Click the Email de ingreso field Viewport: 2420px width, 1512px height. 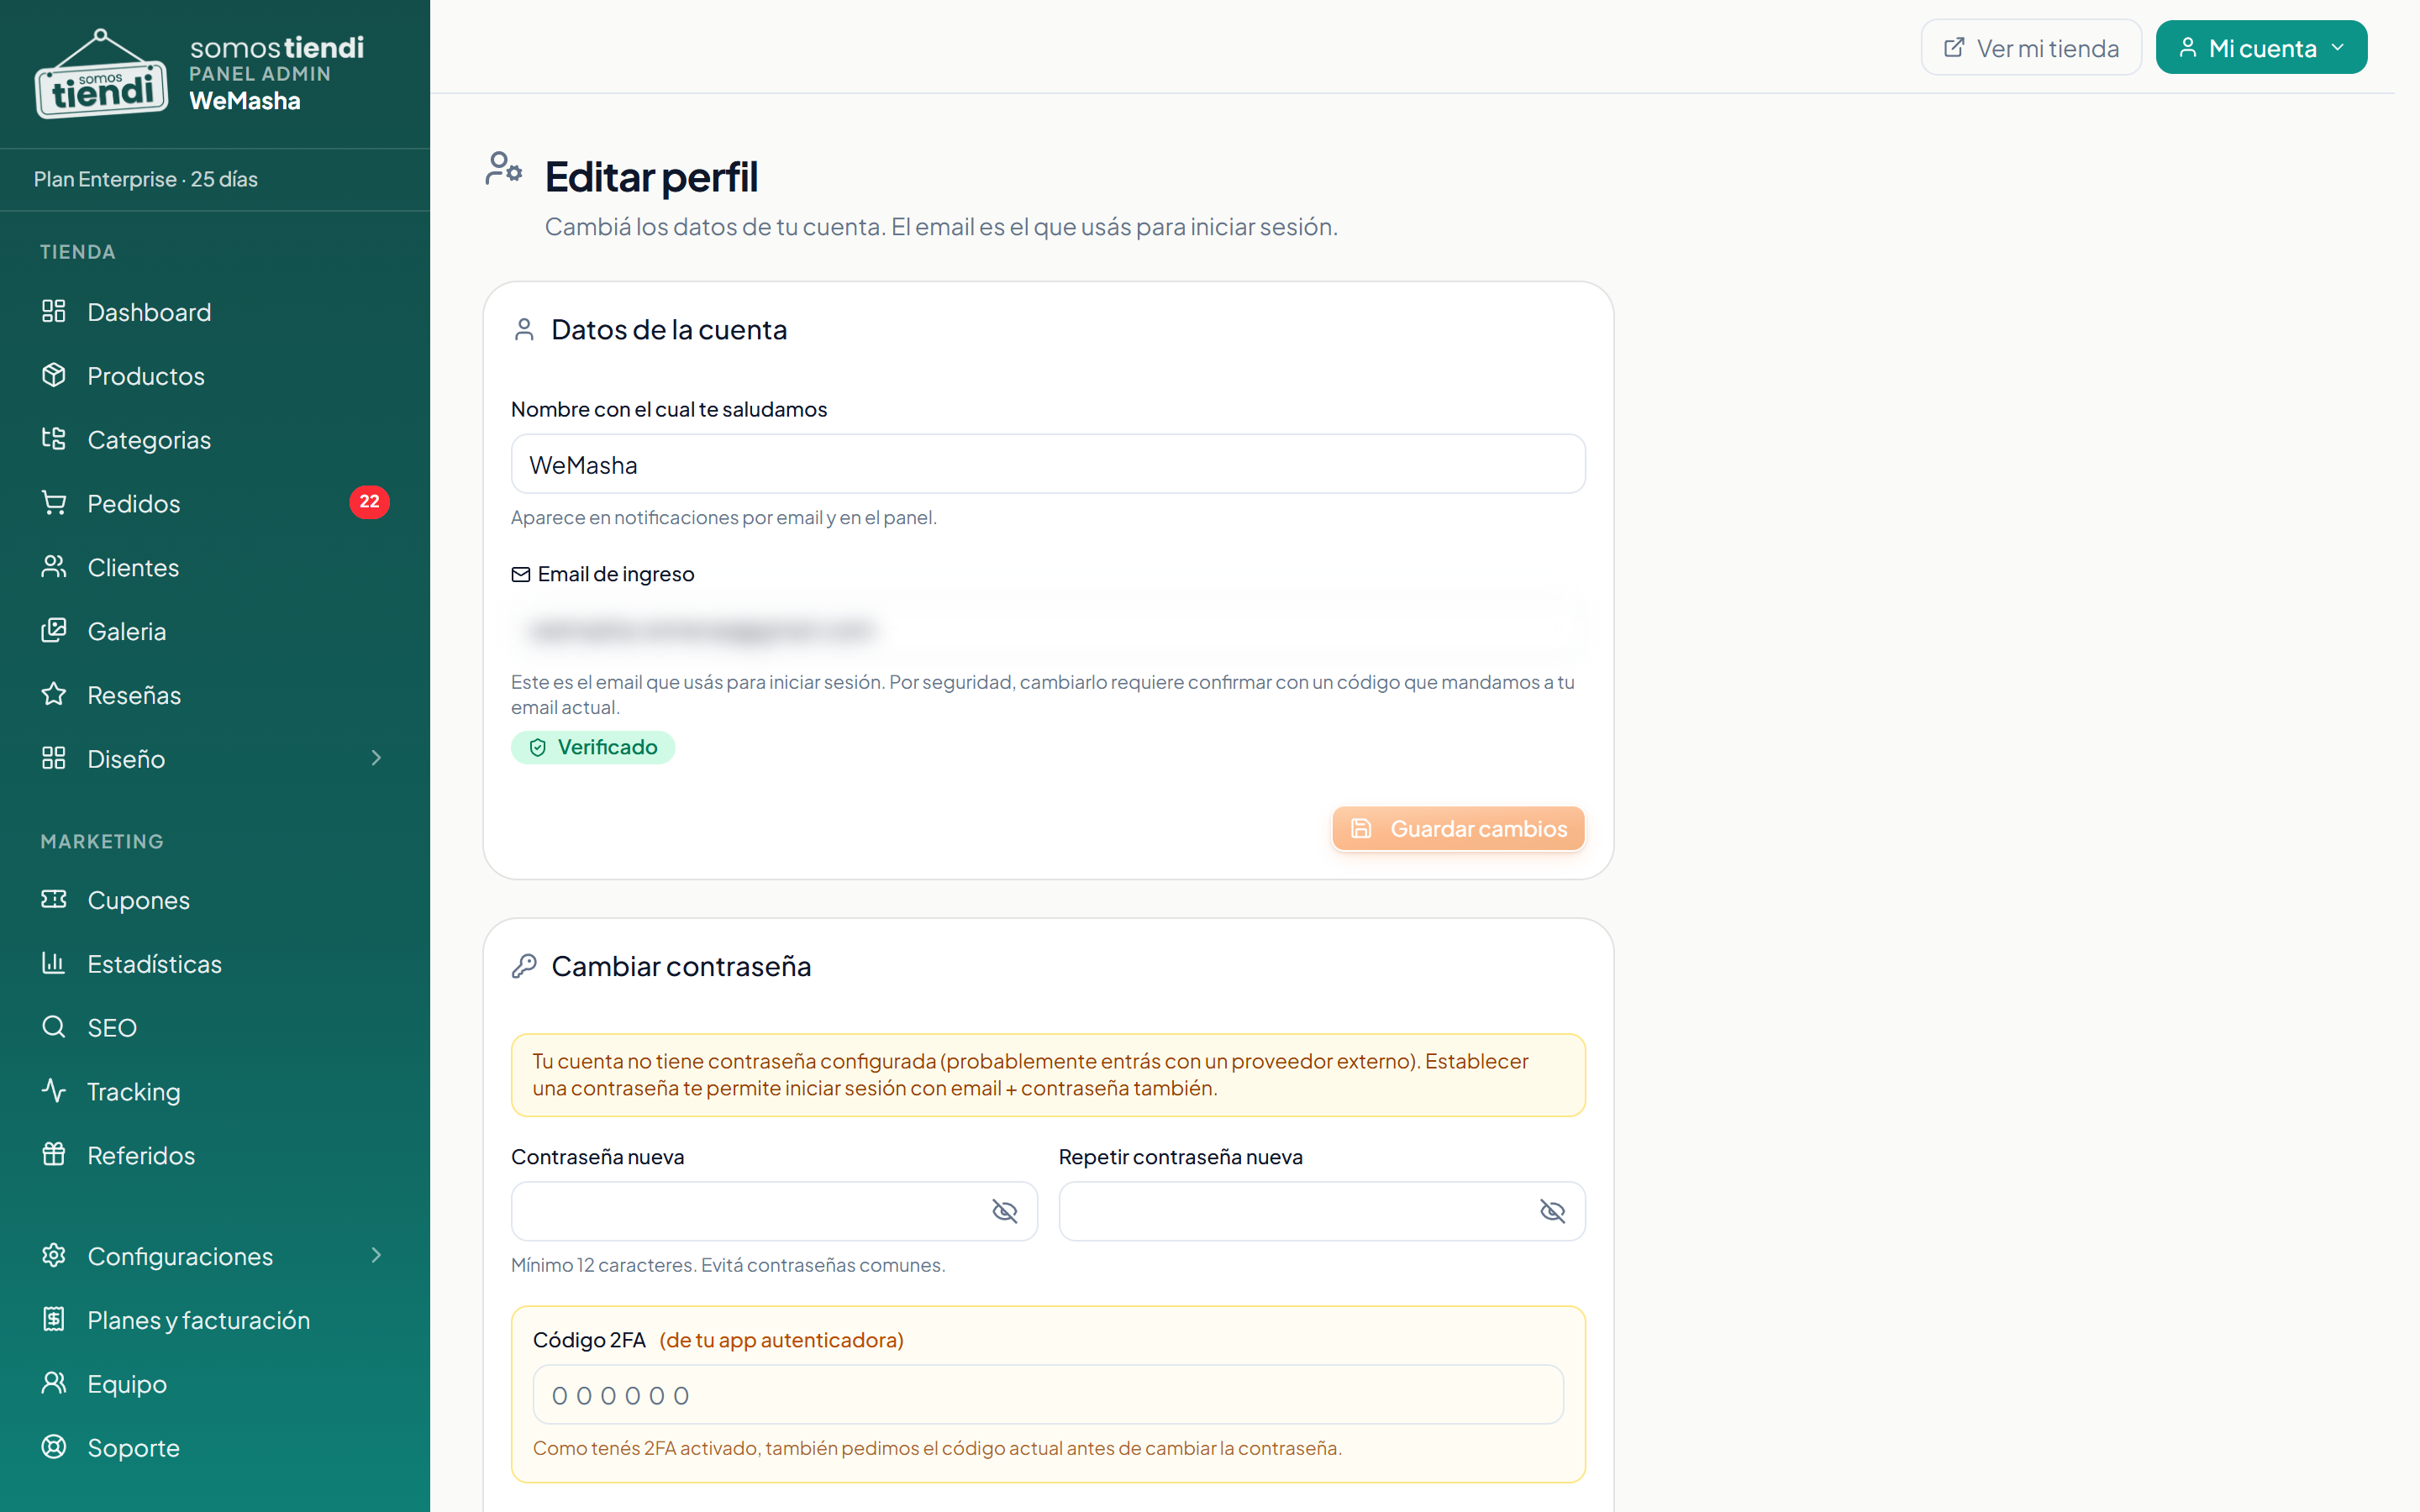(x=1048, y=629)
